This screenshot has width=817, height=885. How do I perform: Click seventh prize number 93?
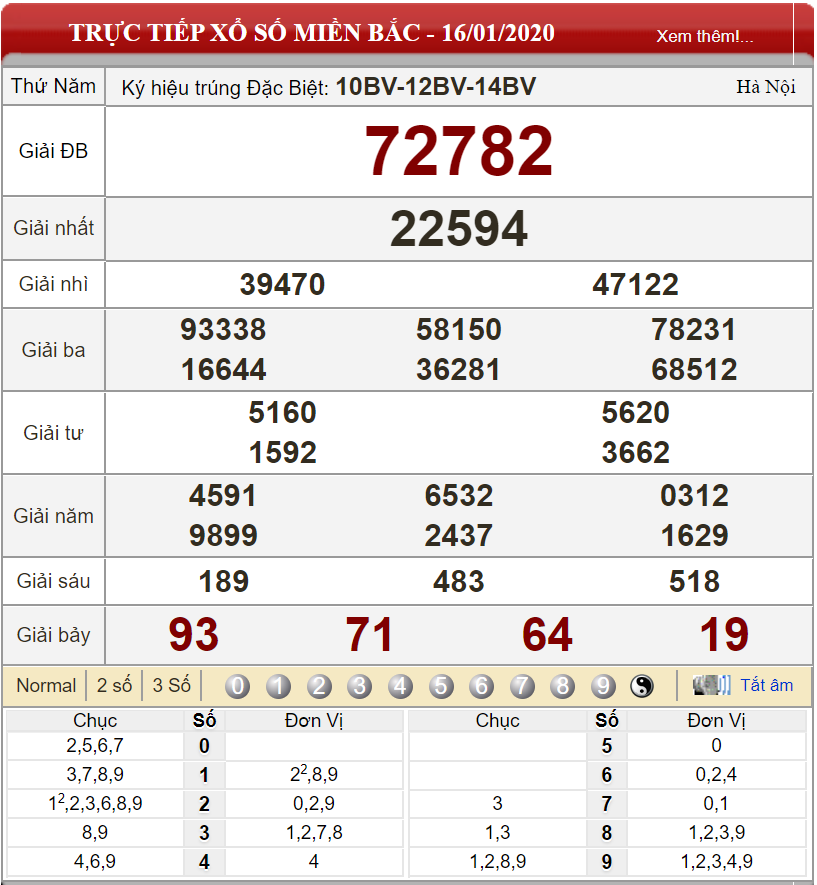[194, 634]
